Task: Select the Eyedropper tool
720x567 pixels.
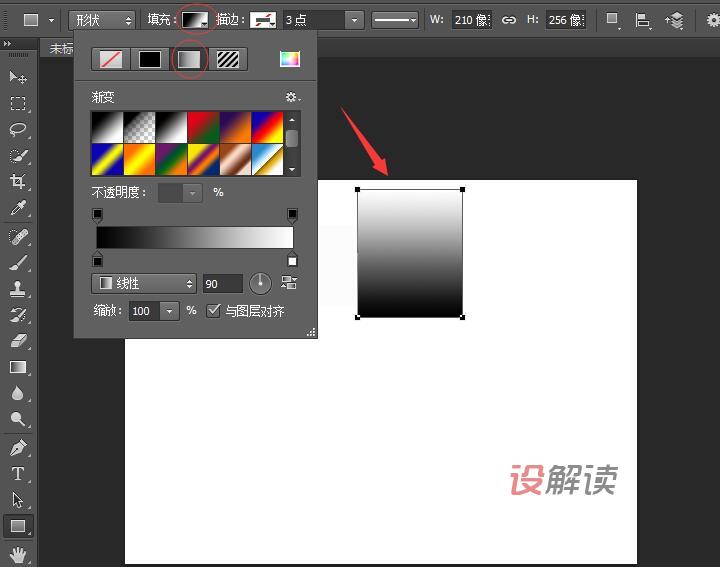Action: coord(18,208)
